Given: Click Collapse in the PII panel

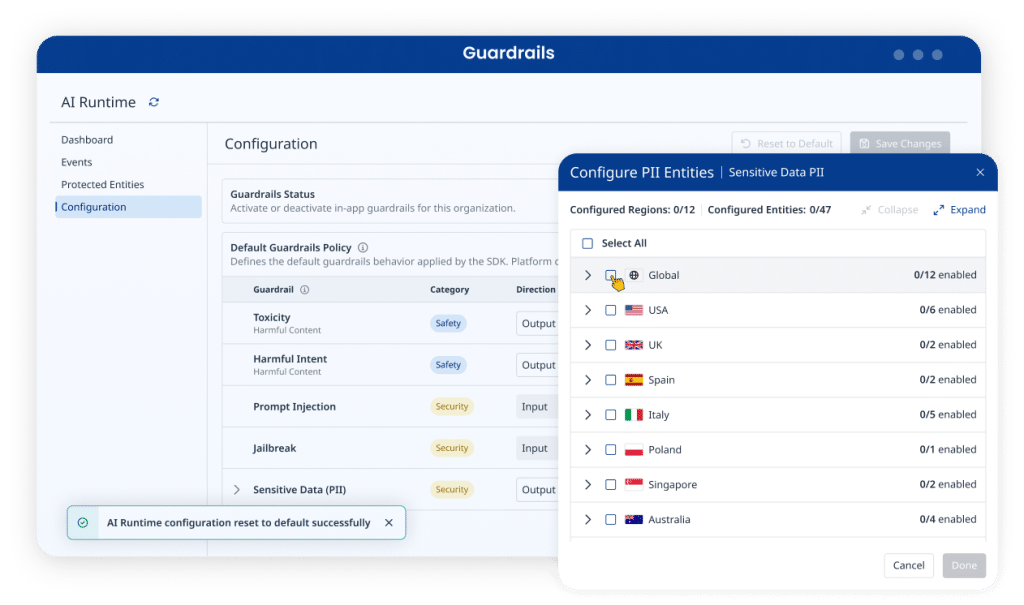Looking at the screenshot, I should pos(889,210).
